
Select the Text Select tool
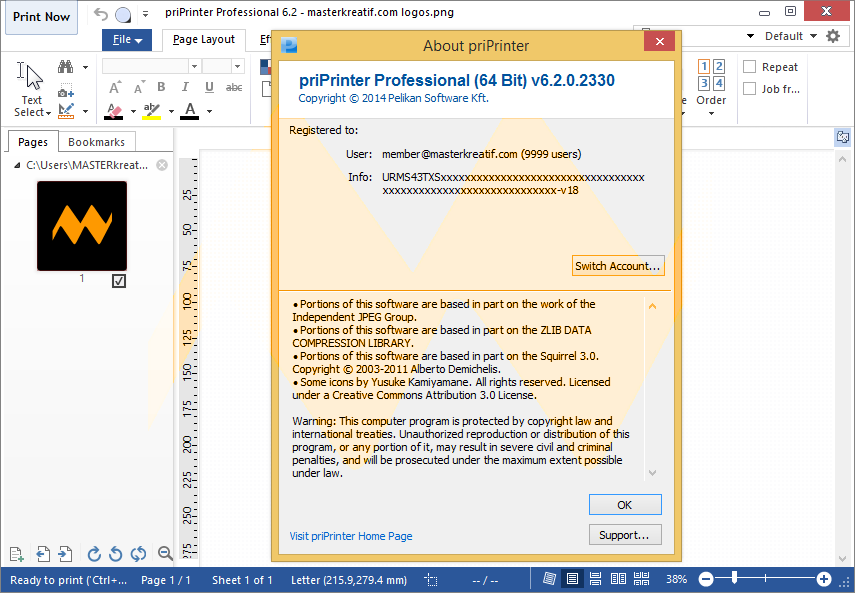coord(32,89)
